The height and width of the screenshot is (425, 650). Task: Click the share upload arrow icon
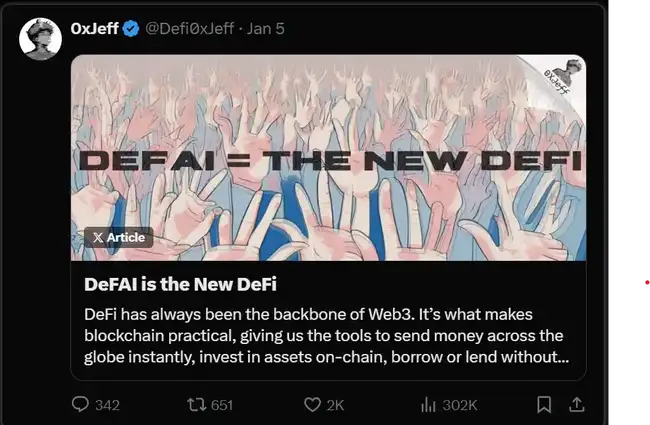[576, 404]
